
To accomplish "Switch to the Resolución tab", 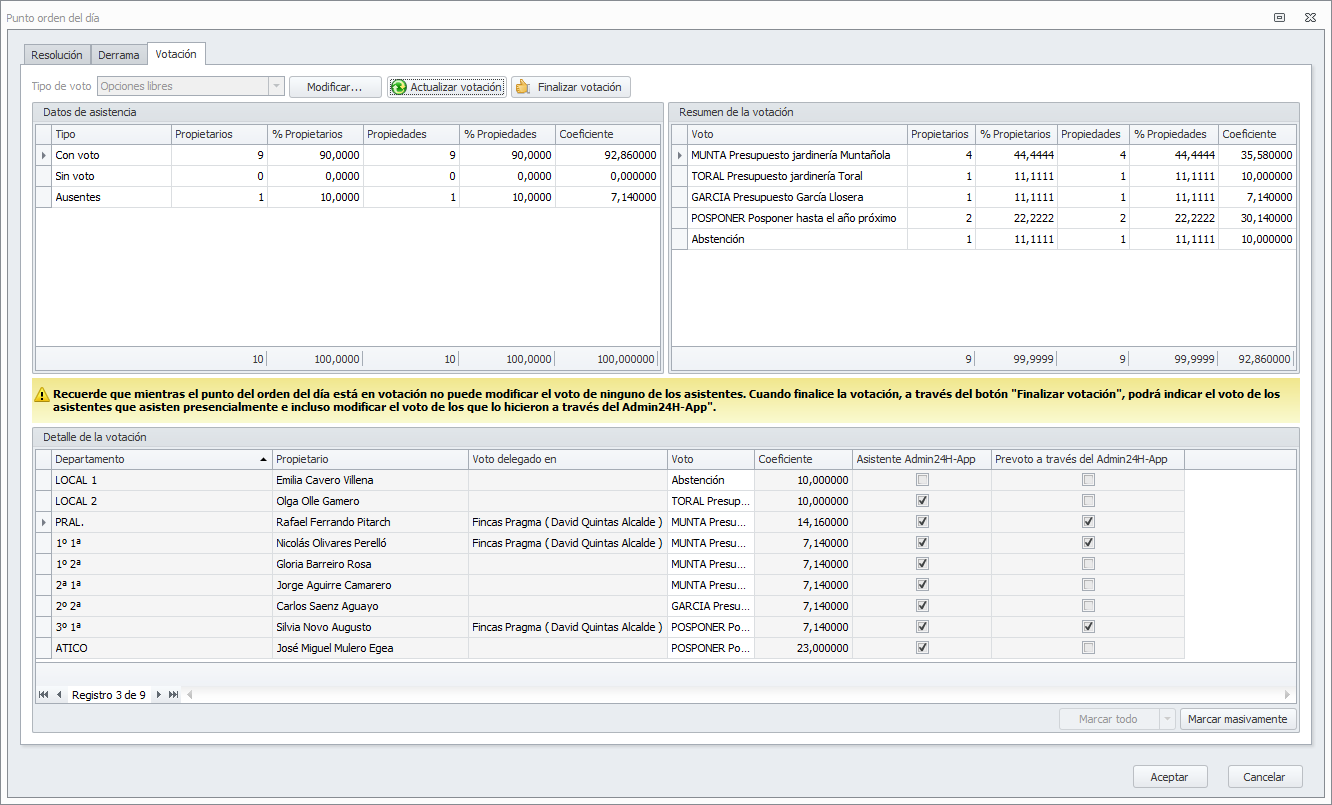I will tap(57, 55).
